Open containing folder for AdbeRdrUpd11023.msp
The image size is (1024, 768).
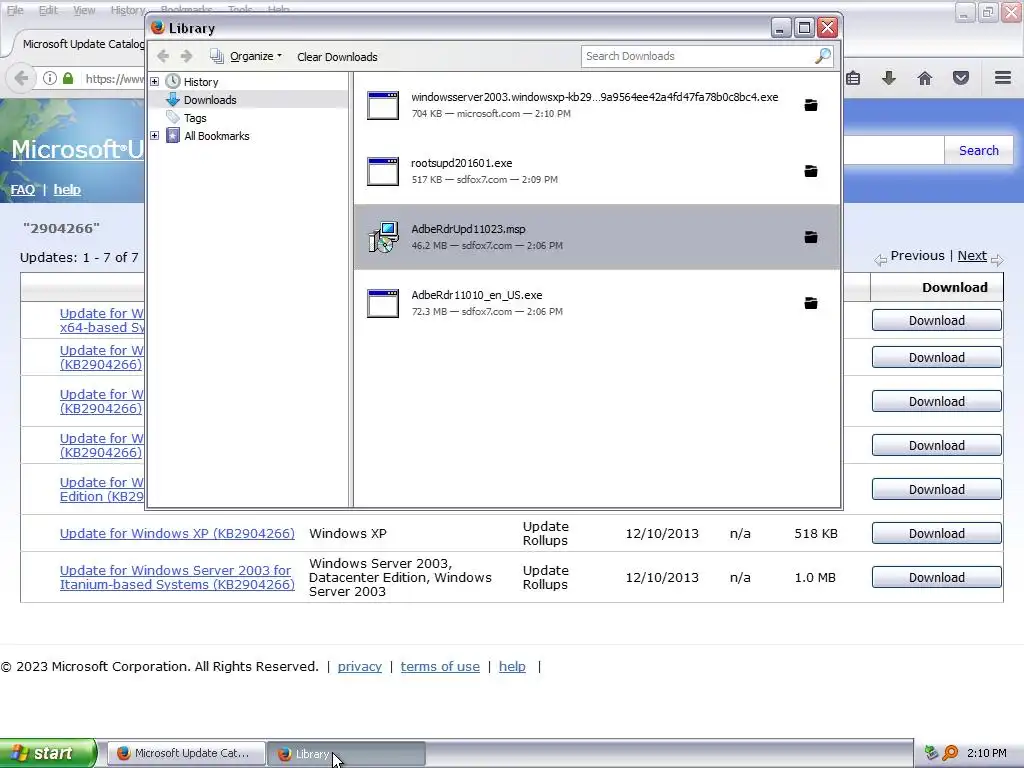810,237
